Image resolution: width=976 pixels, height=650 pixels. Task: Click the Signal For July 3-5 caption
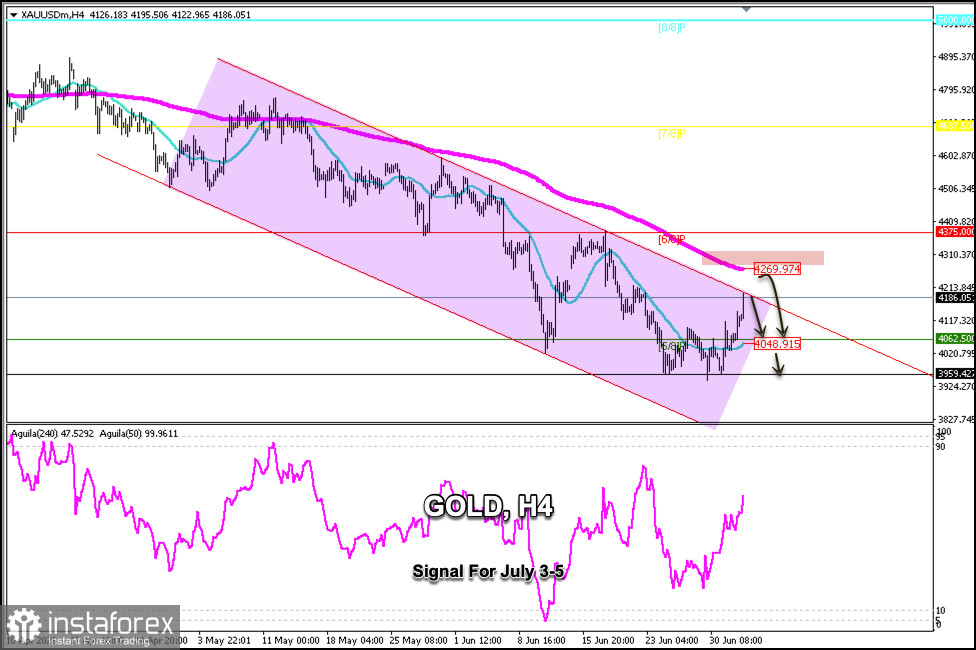point(489,572)
